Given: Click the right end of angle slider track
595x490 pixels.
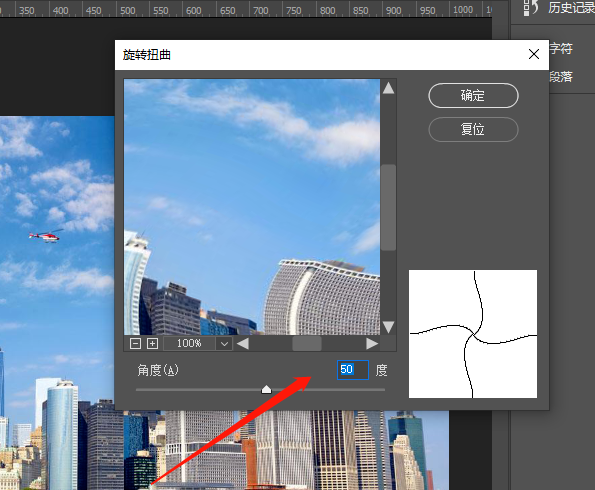Looking at the screenshot, I should click(x=383, y=389).
